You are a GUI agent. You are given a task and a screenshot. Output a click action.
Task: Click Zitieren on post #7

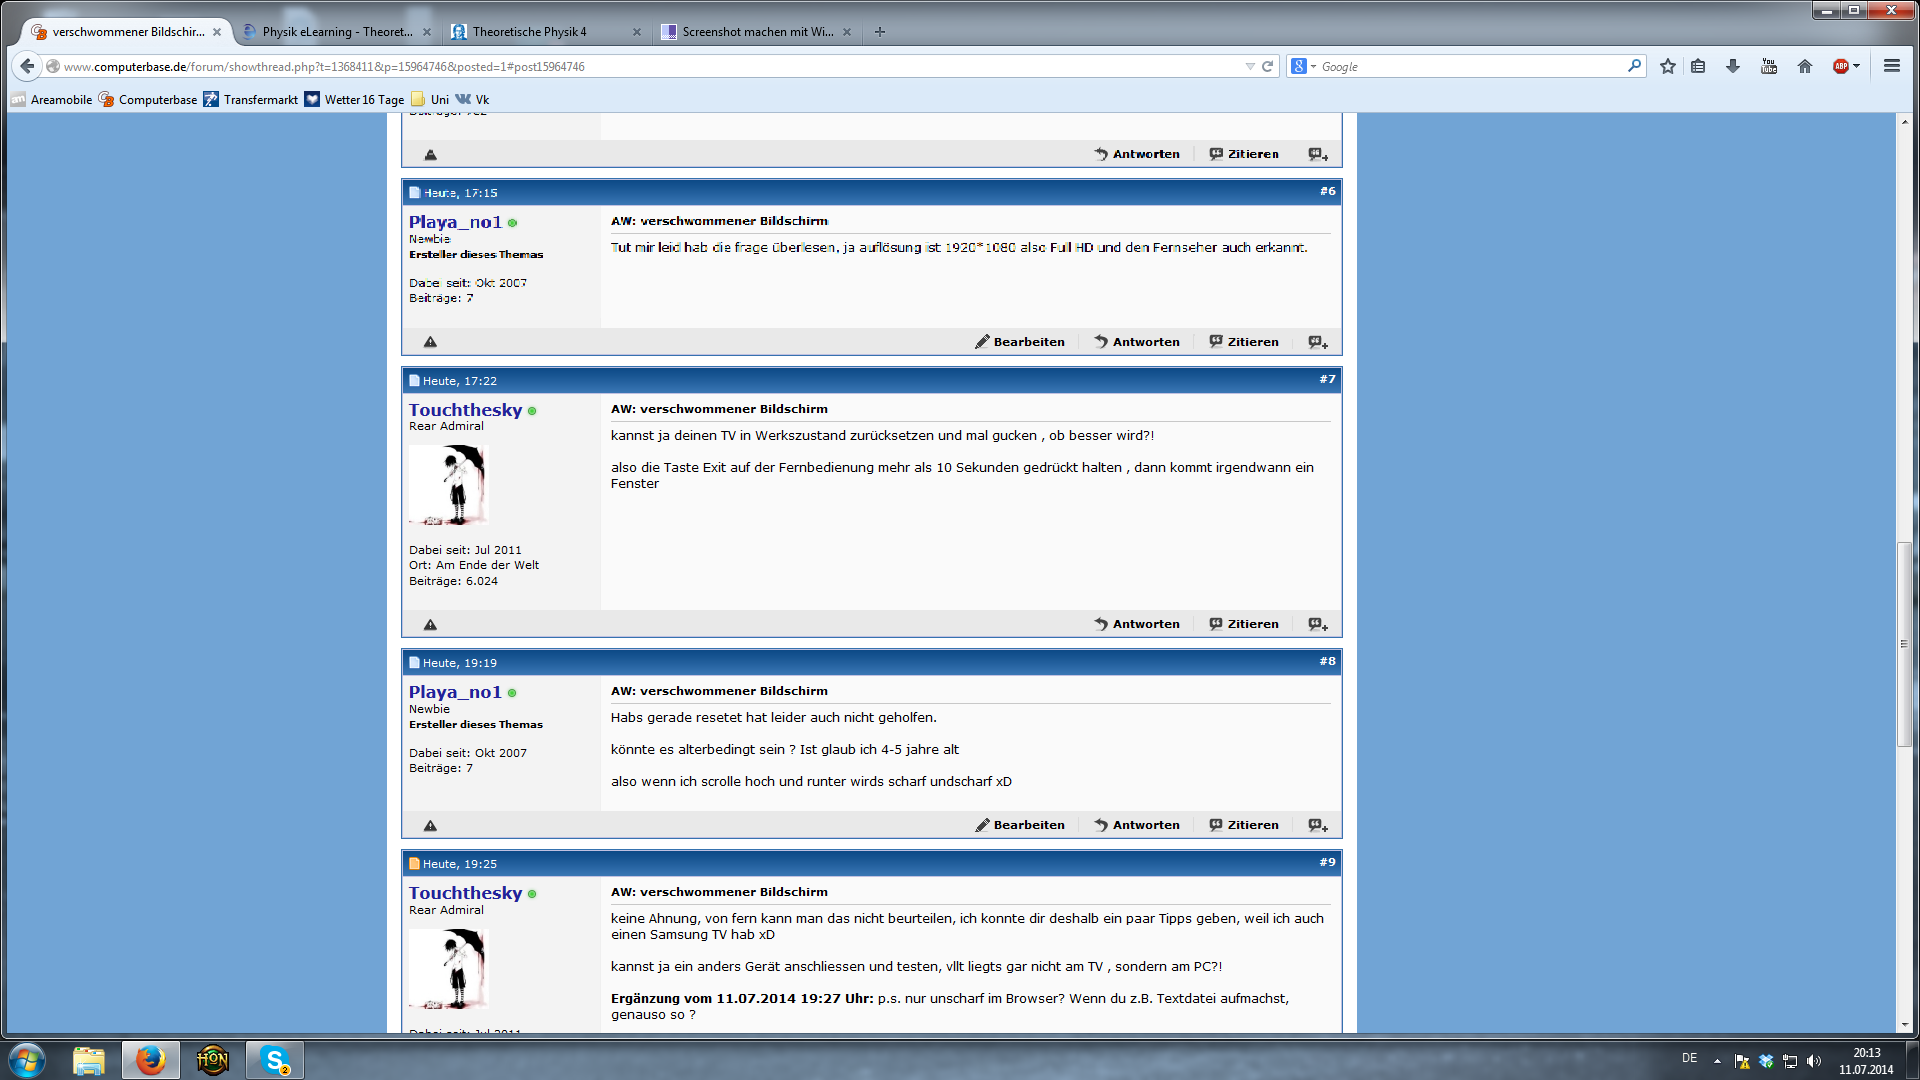point(1244,624)
